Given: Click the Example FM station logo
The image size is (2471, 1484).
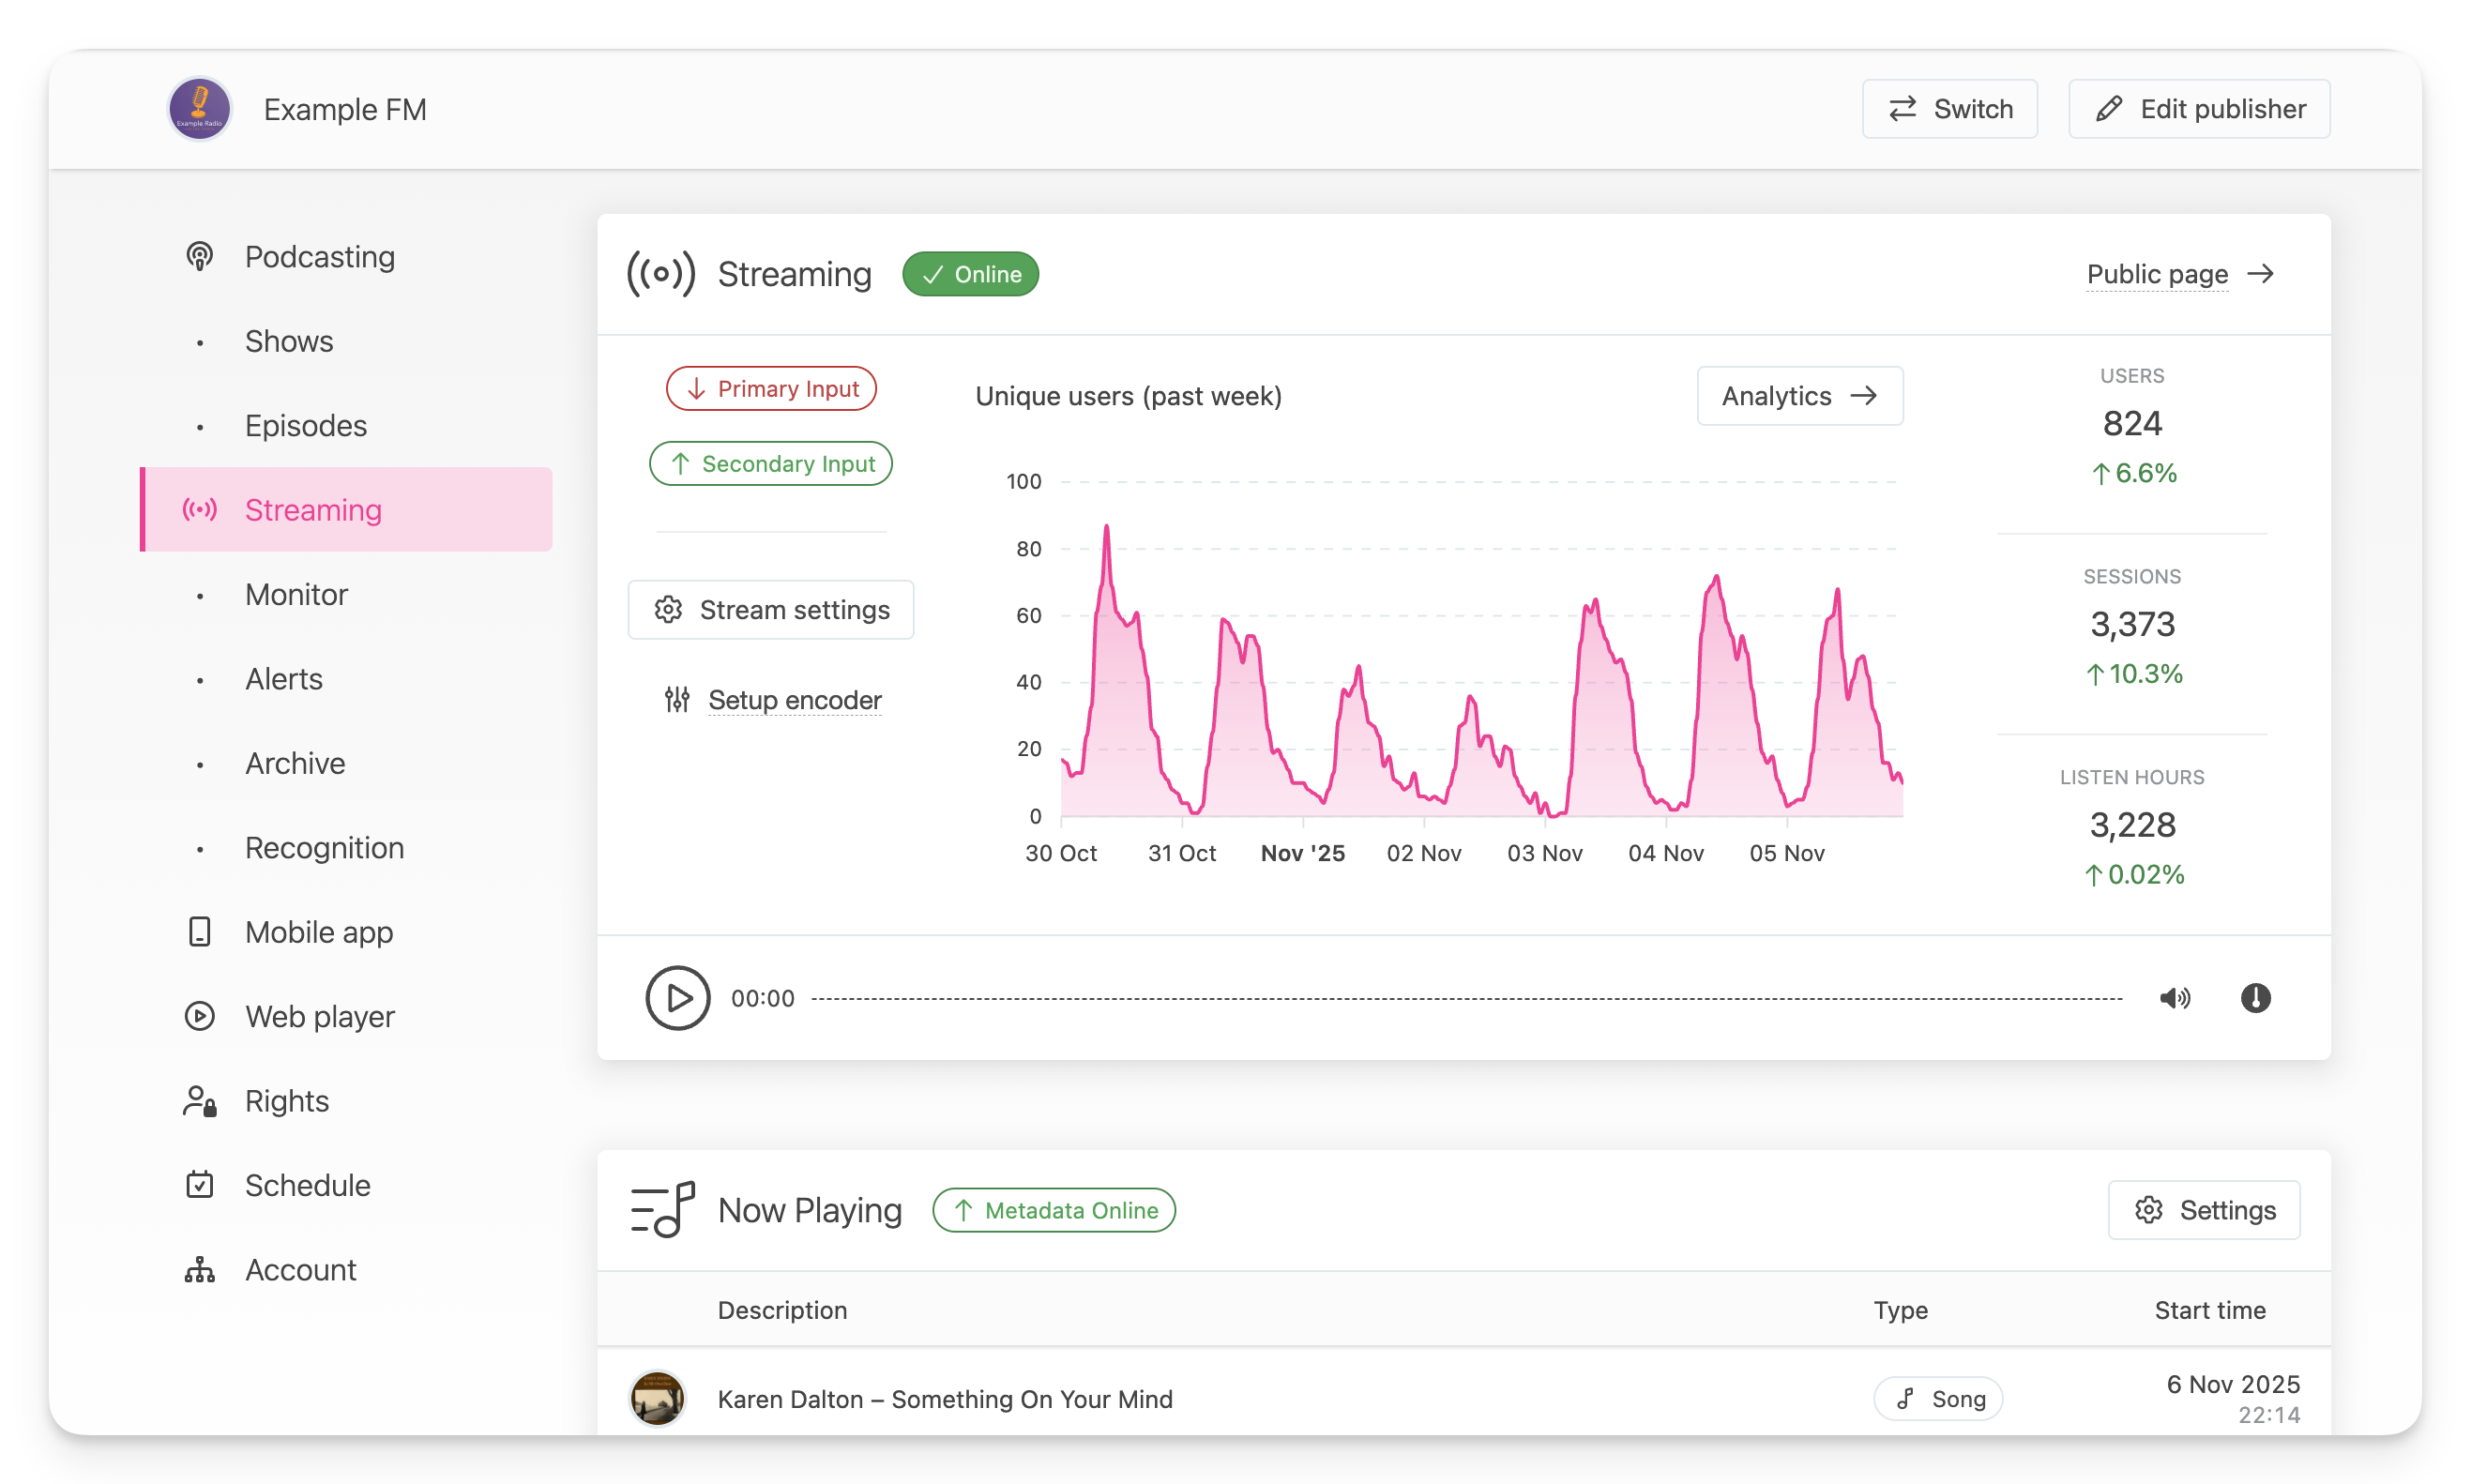Looking at the screenshot, I should [199, 109].
